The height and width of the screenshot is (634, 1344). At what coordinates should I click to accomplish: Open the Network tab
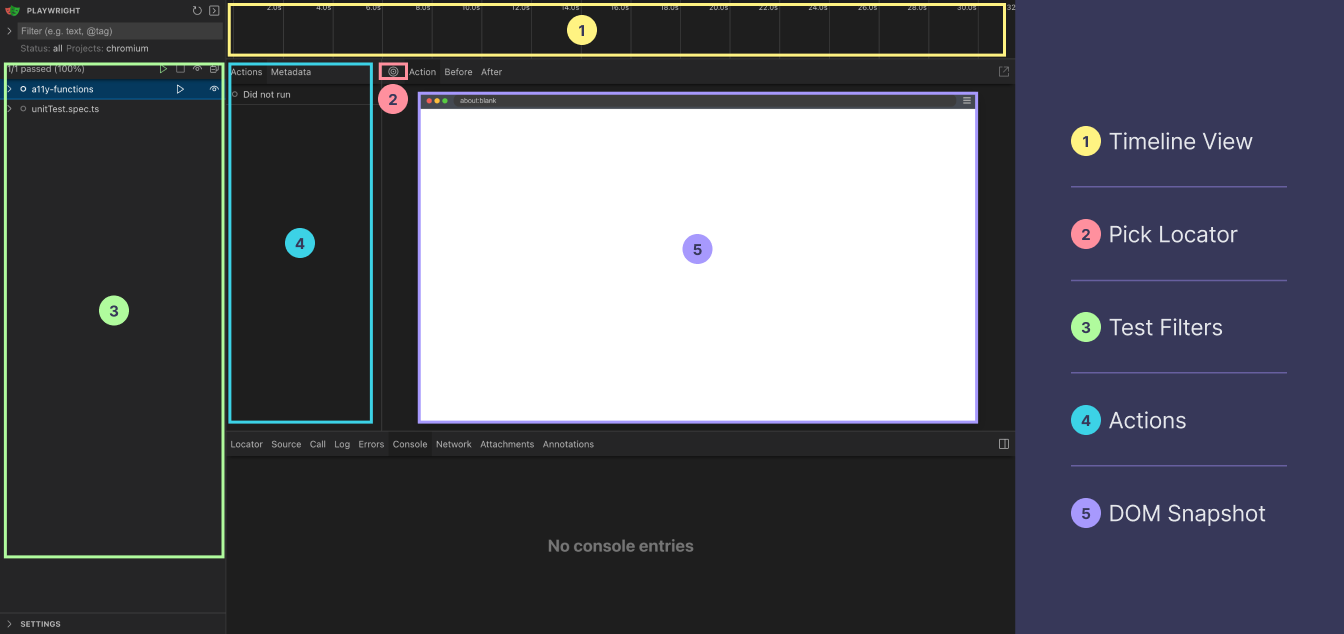pos(453,444)
